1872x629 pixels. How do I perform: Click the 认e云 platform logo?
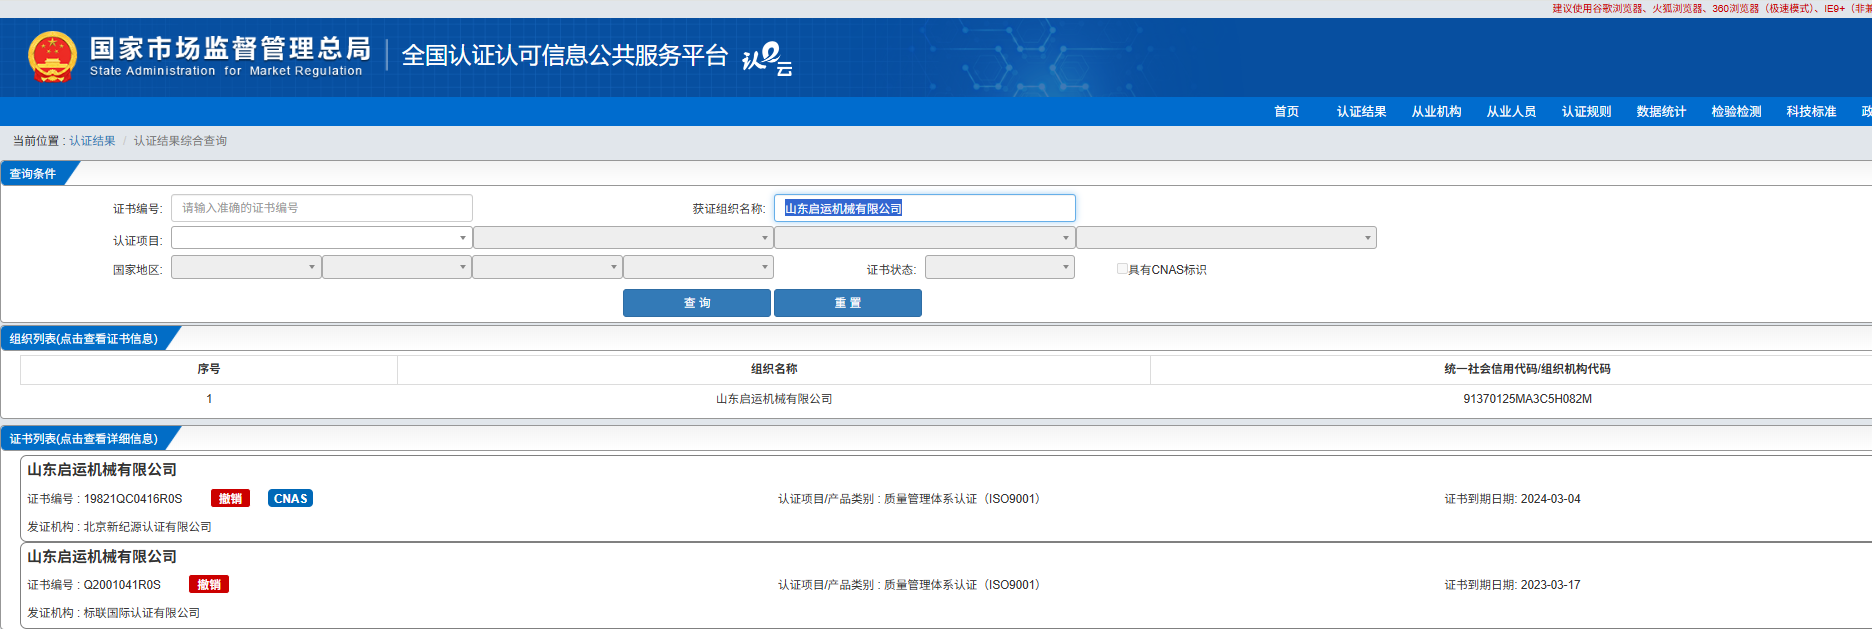pos(767,58)
